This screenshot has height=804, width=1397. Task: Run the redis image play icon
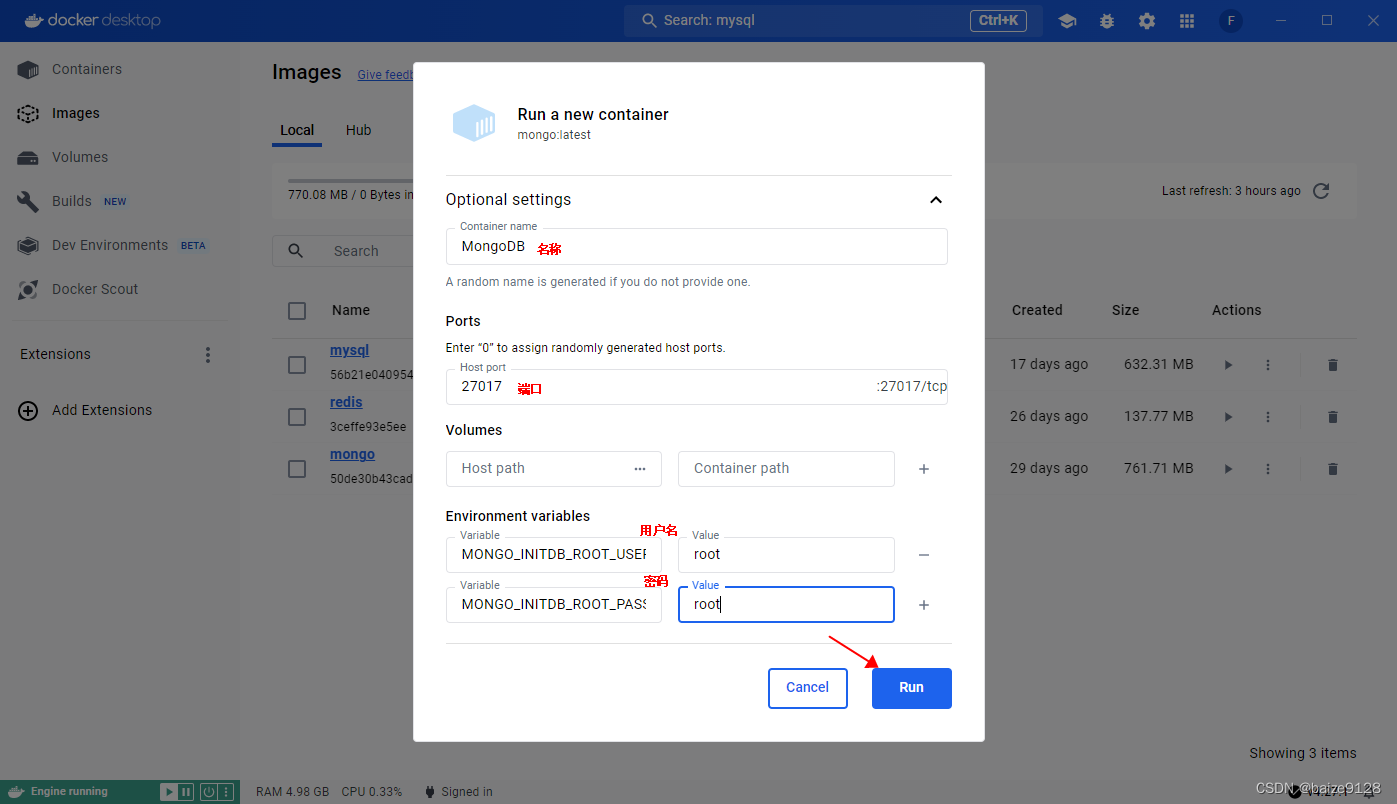pyautogui.click(x=1228, y=417)
